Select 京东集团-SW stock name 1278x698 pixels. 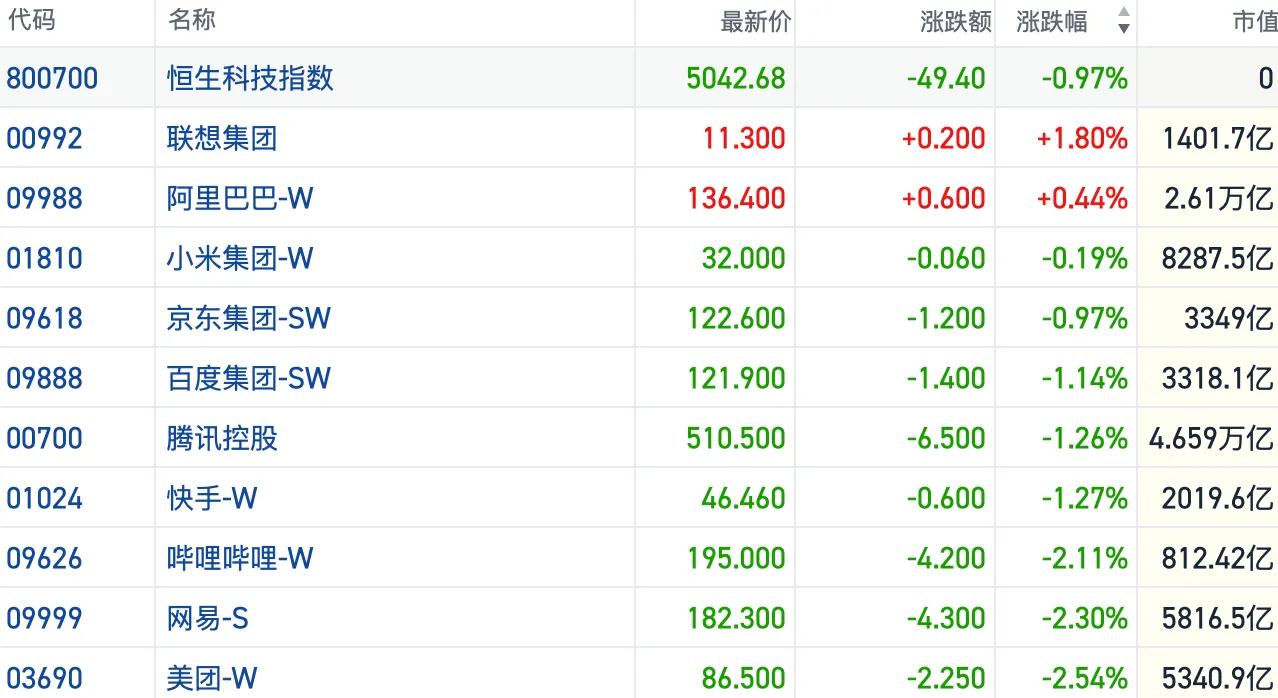(248, 318)
